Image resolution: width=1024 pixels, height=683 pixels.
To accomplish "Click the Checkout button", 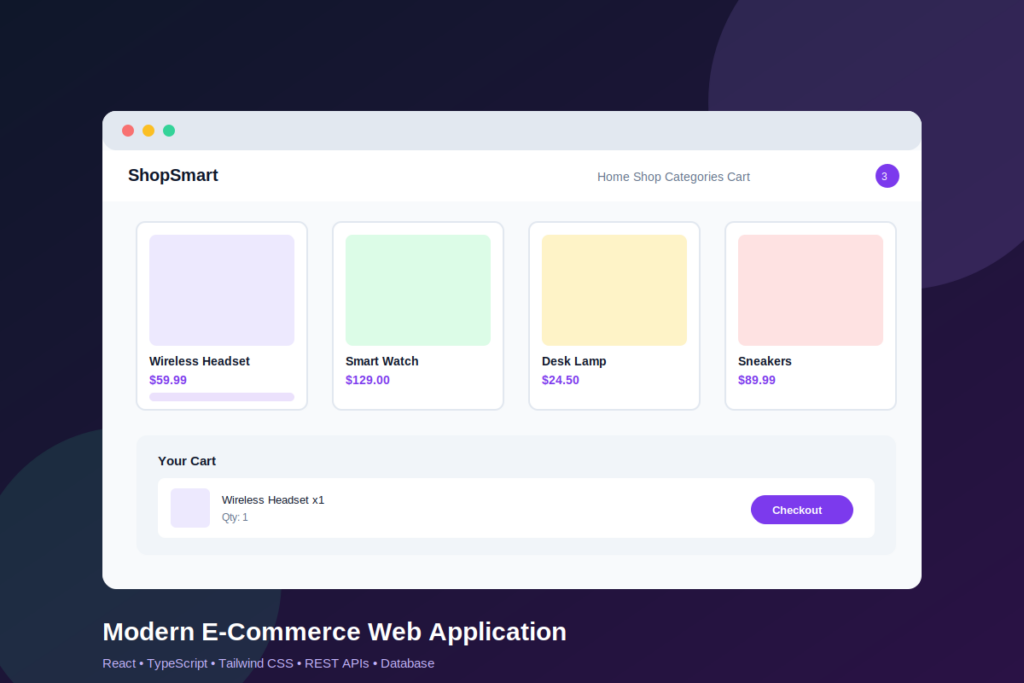I will tap(802, 509).
